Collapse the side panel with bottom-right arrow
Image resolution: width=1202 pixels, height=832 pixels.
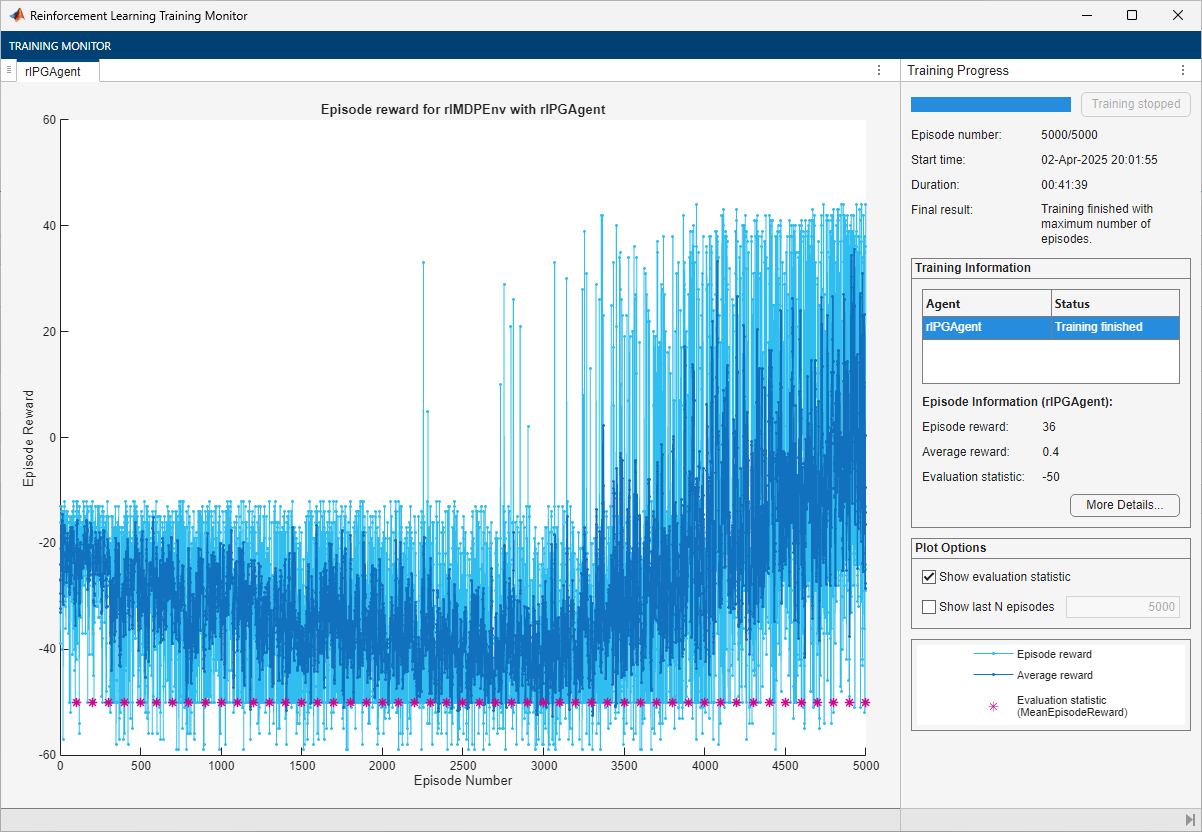1190,819
